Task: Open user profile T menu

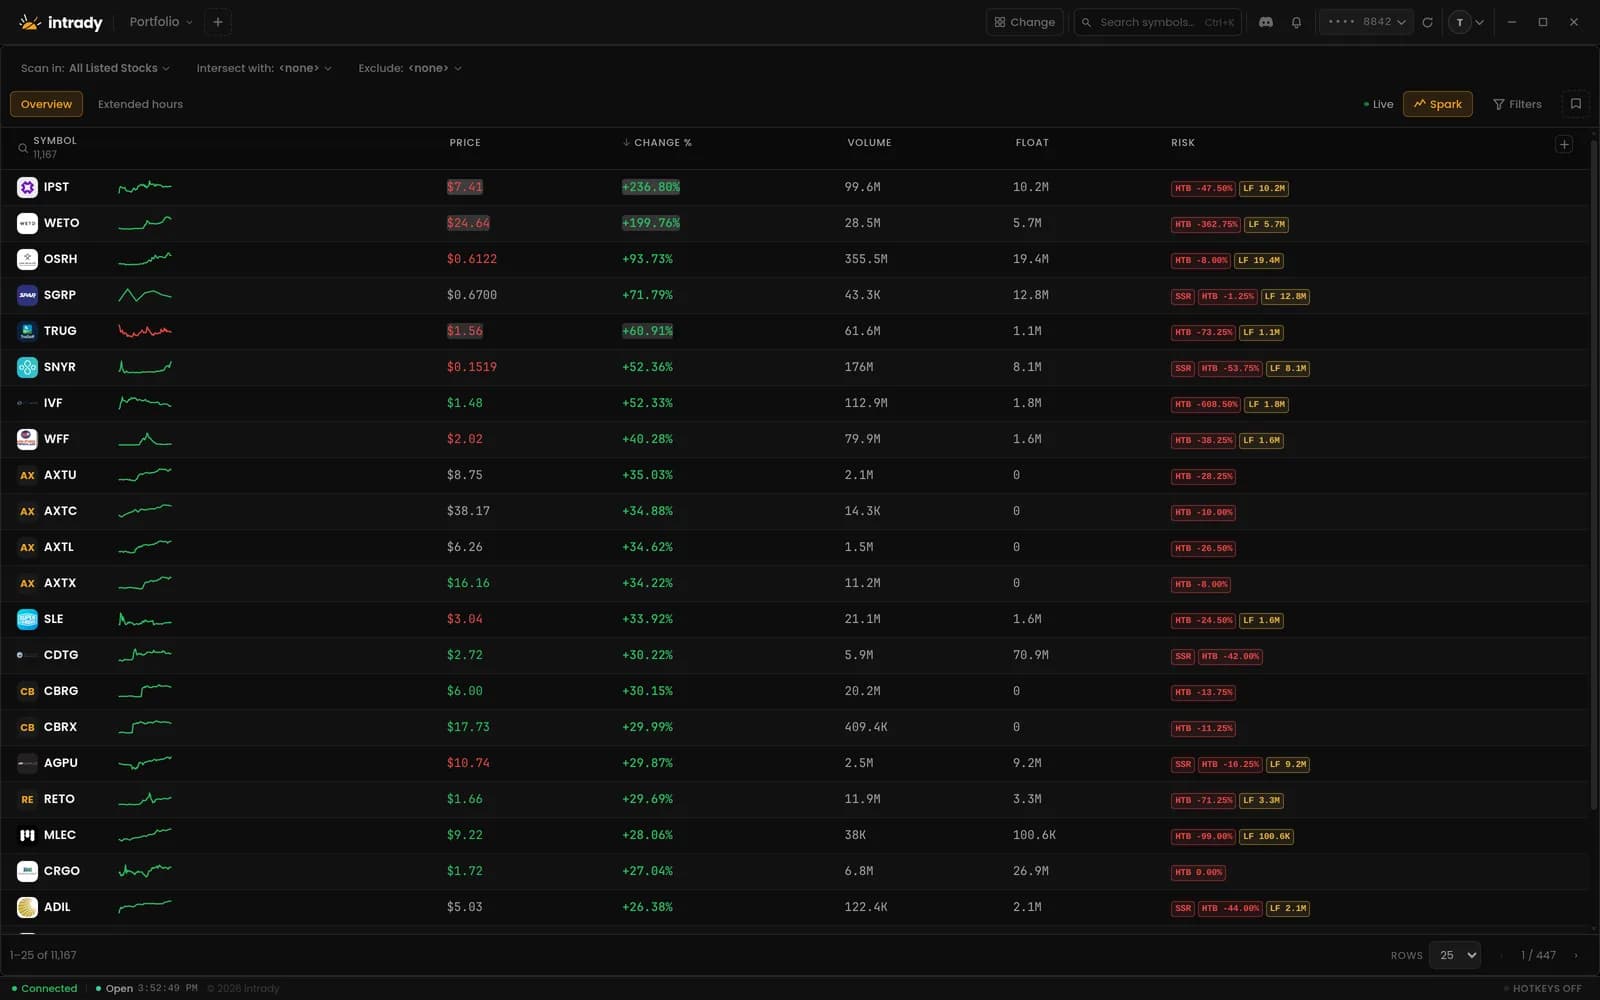Action: coord(1467,22)
